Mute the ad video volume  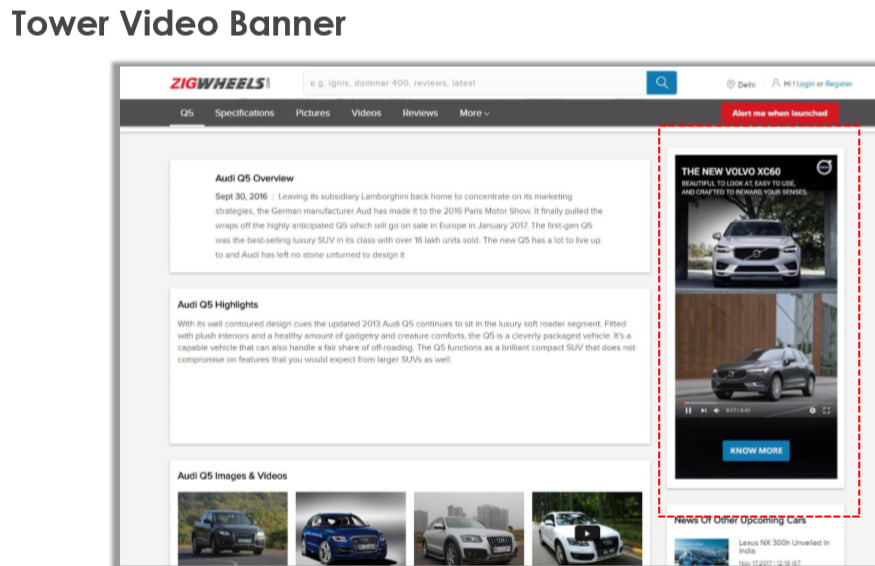click(717, 410)
